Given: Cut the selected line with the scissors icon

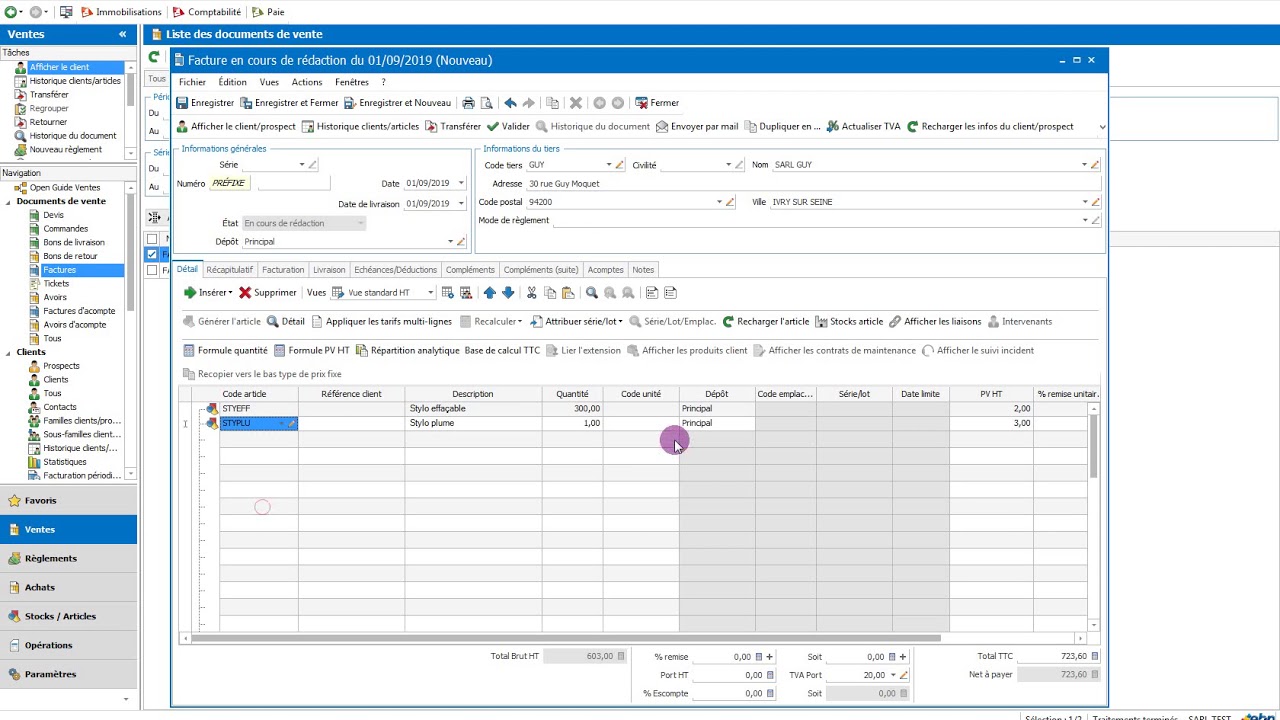Looking at the screenshot, I should pos(531,293).
